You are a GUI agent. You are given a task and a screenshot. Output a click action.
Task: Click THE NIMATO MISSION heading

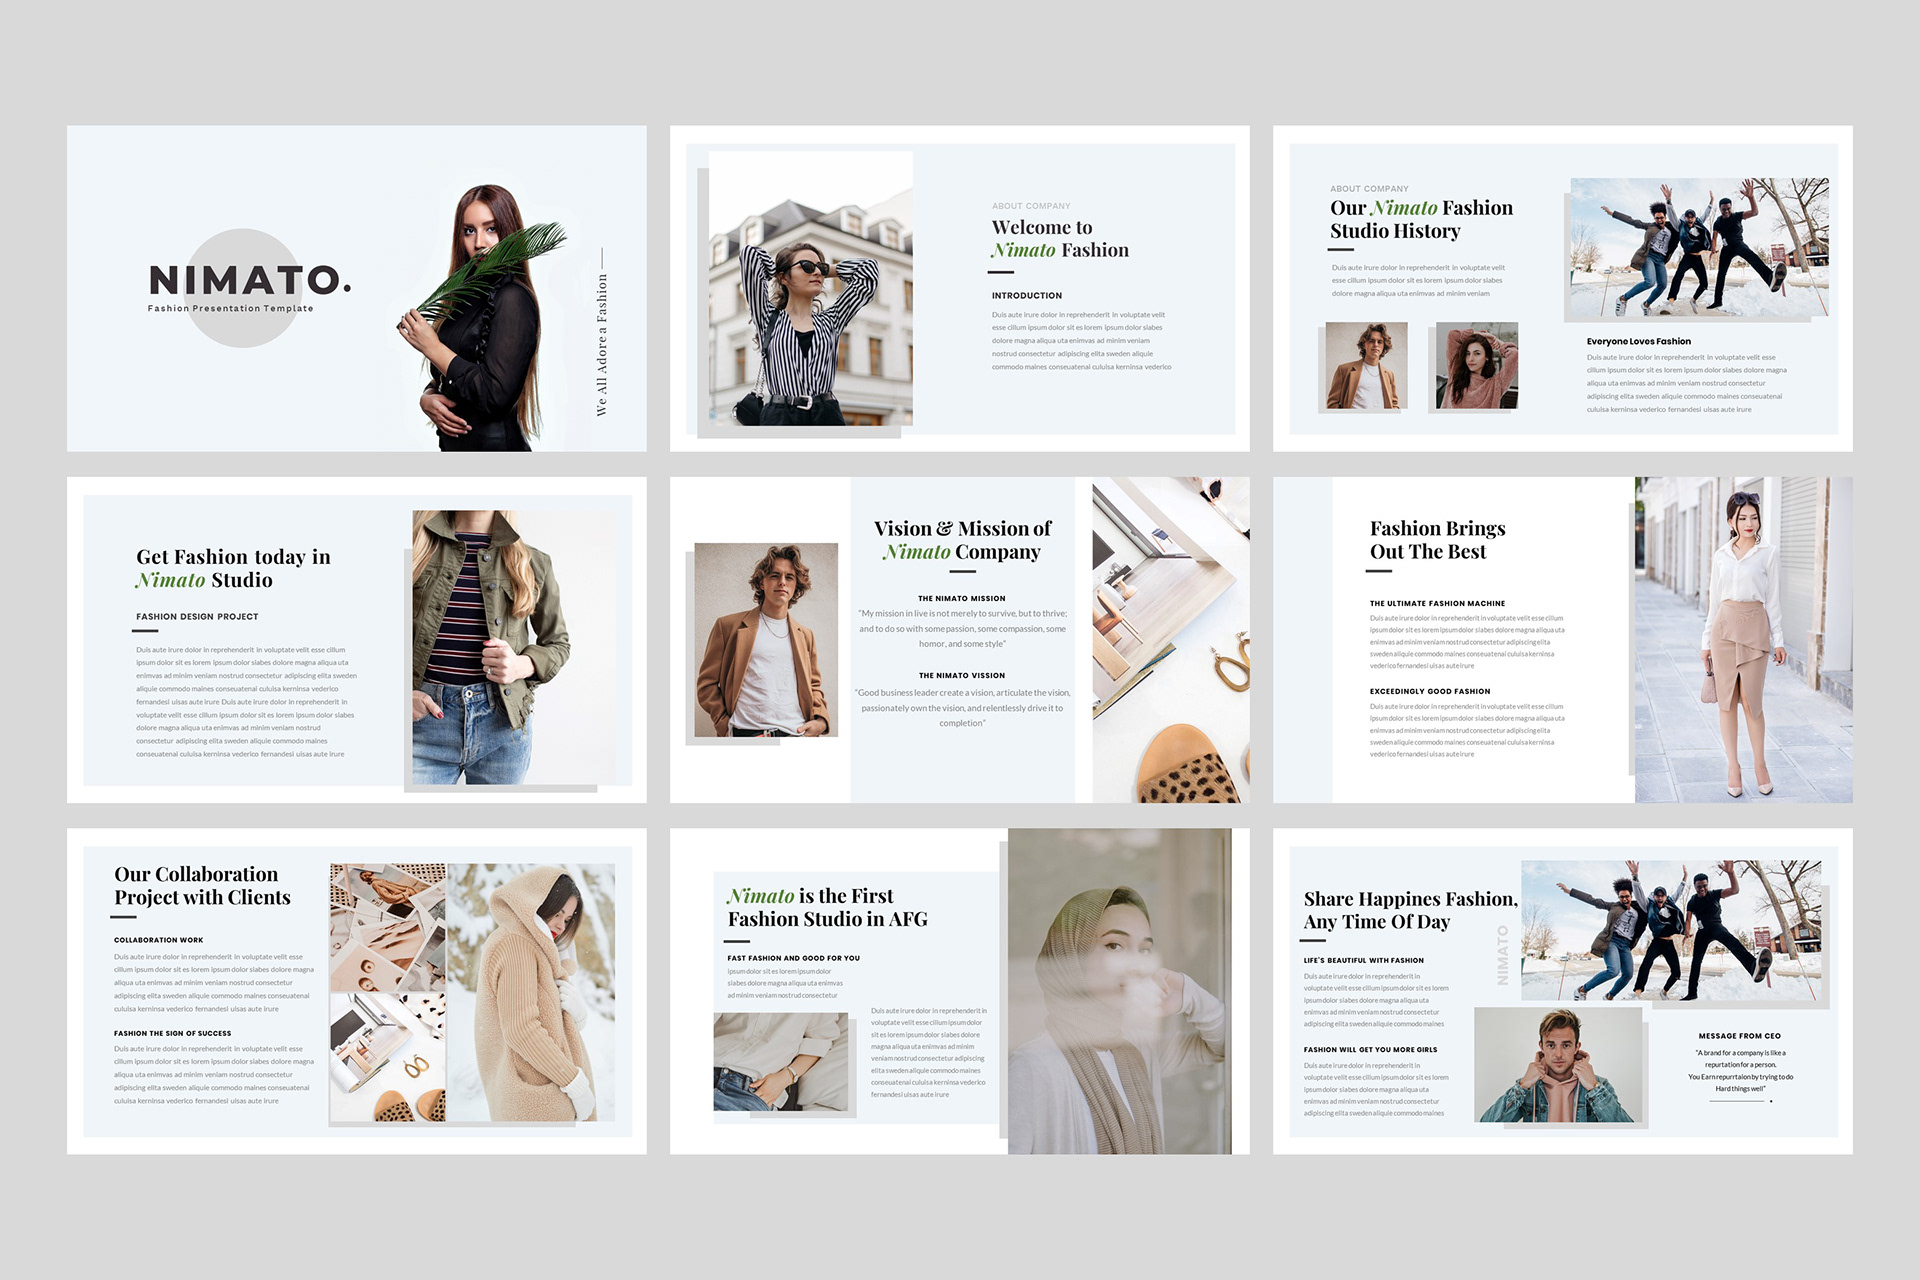click(961, 598)
